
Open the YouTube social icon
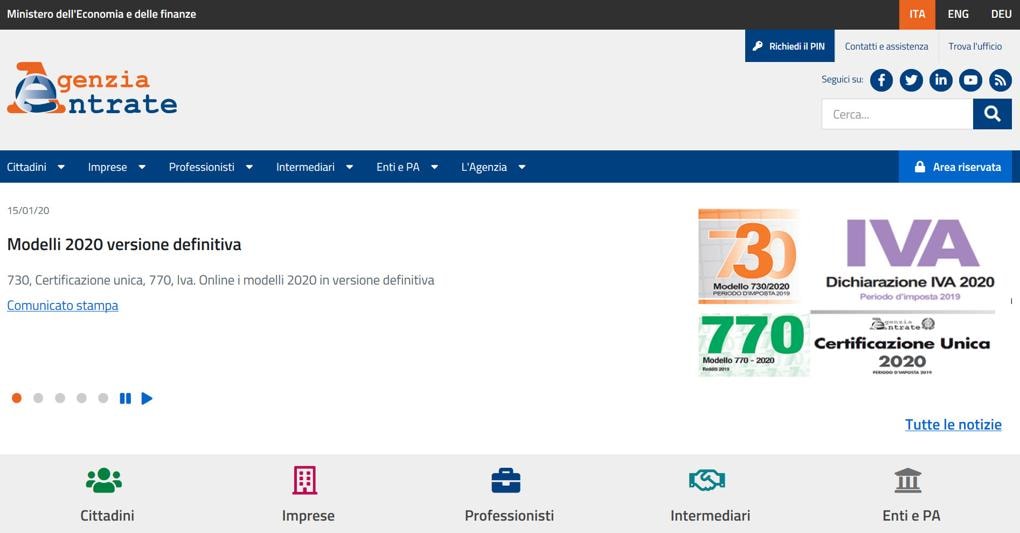point(971,80)
